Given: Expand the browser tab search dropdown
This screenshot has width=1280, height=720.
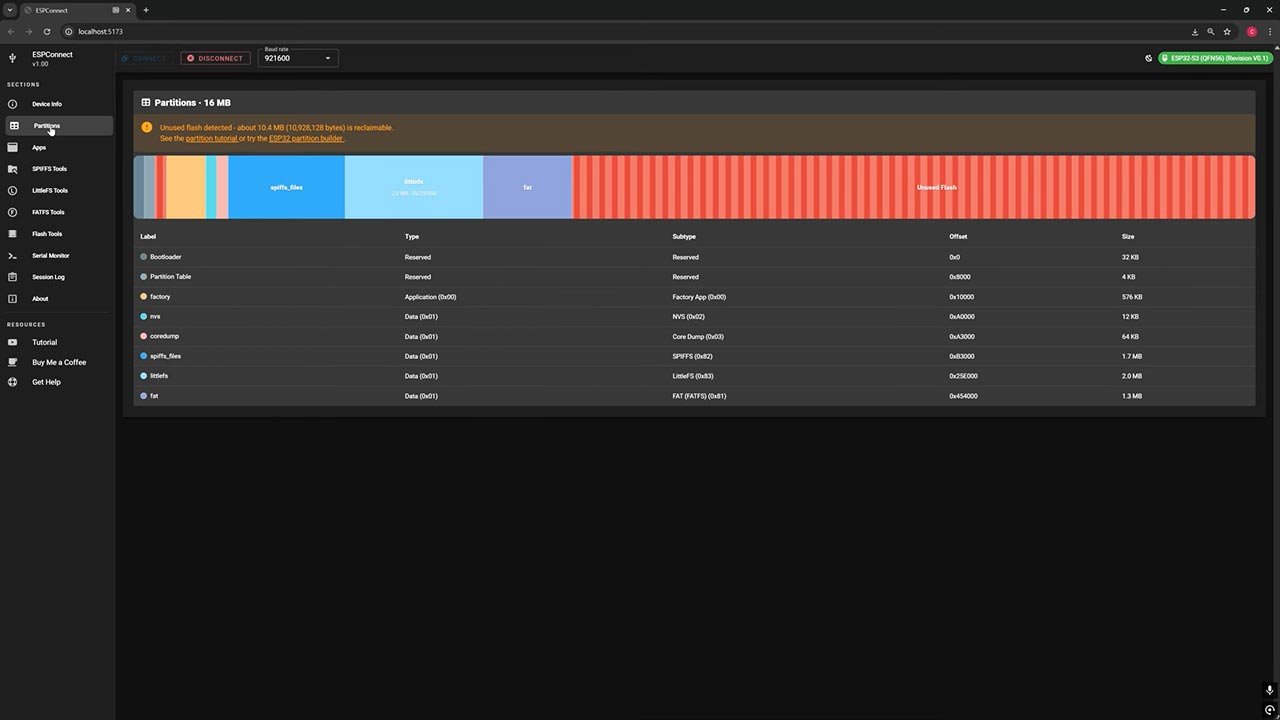Looking at the screenshot, I should 10,10.
